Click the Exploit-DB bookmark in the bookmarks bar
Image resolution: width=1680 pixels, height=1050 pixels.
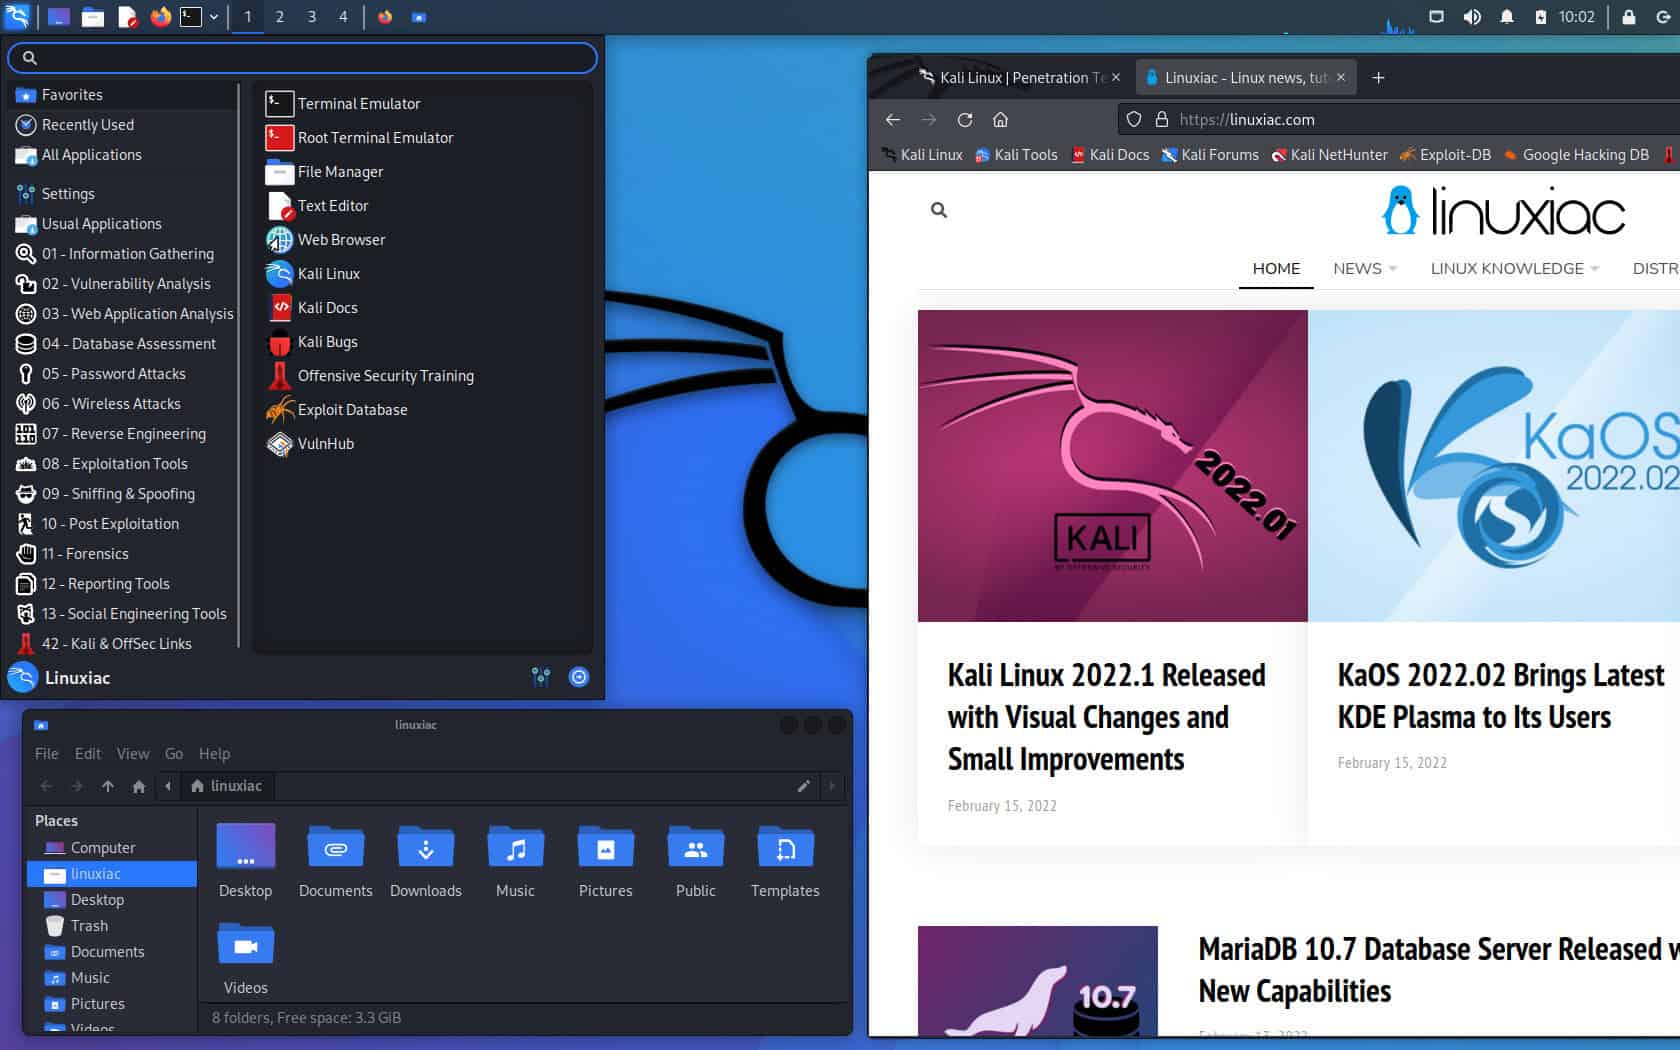[x=1444, y=155]
